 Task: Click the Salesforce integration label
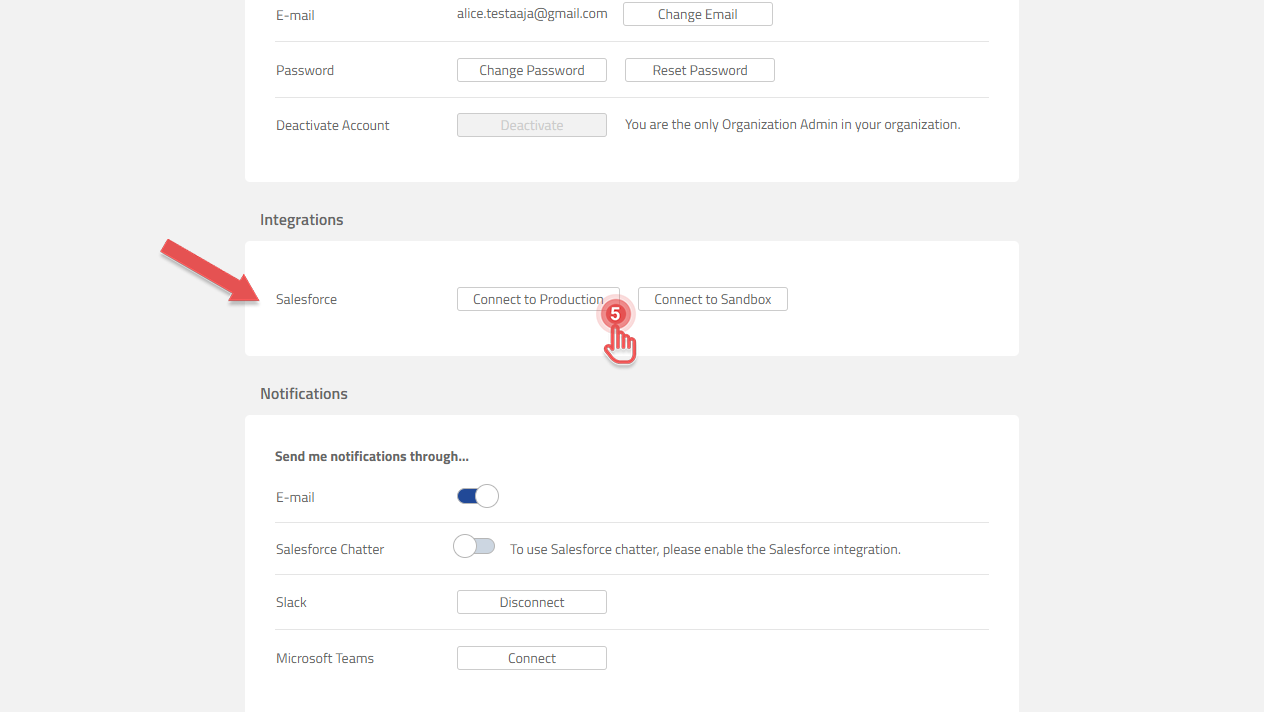[306, 298]
